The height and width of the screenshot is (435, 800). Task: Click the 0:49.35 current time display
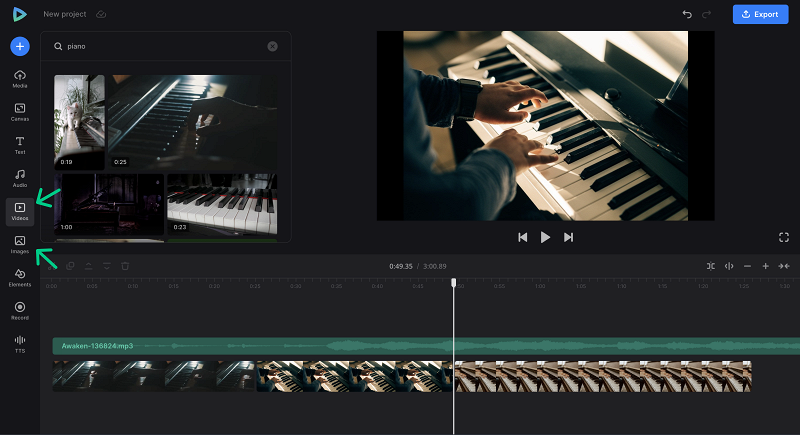(x=401, y=266)
